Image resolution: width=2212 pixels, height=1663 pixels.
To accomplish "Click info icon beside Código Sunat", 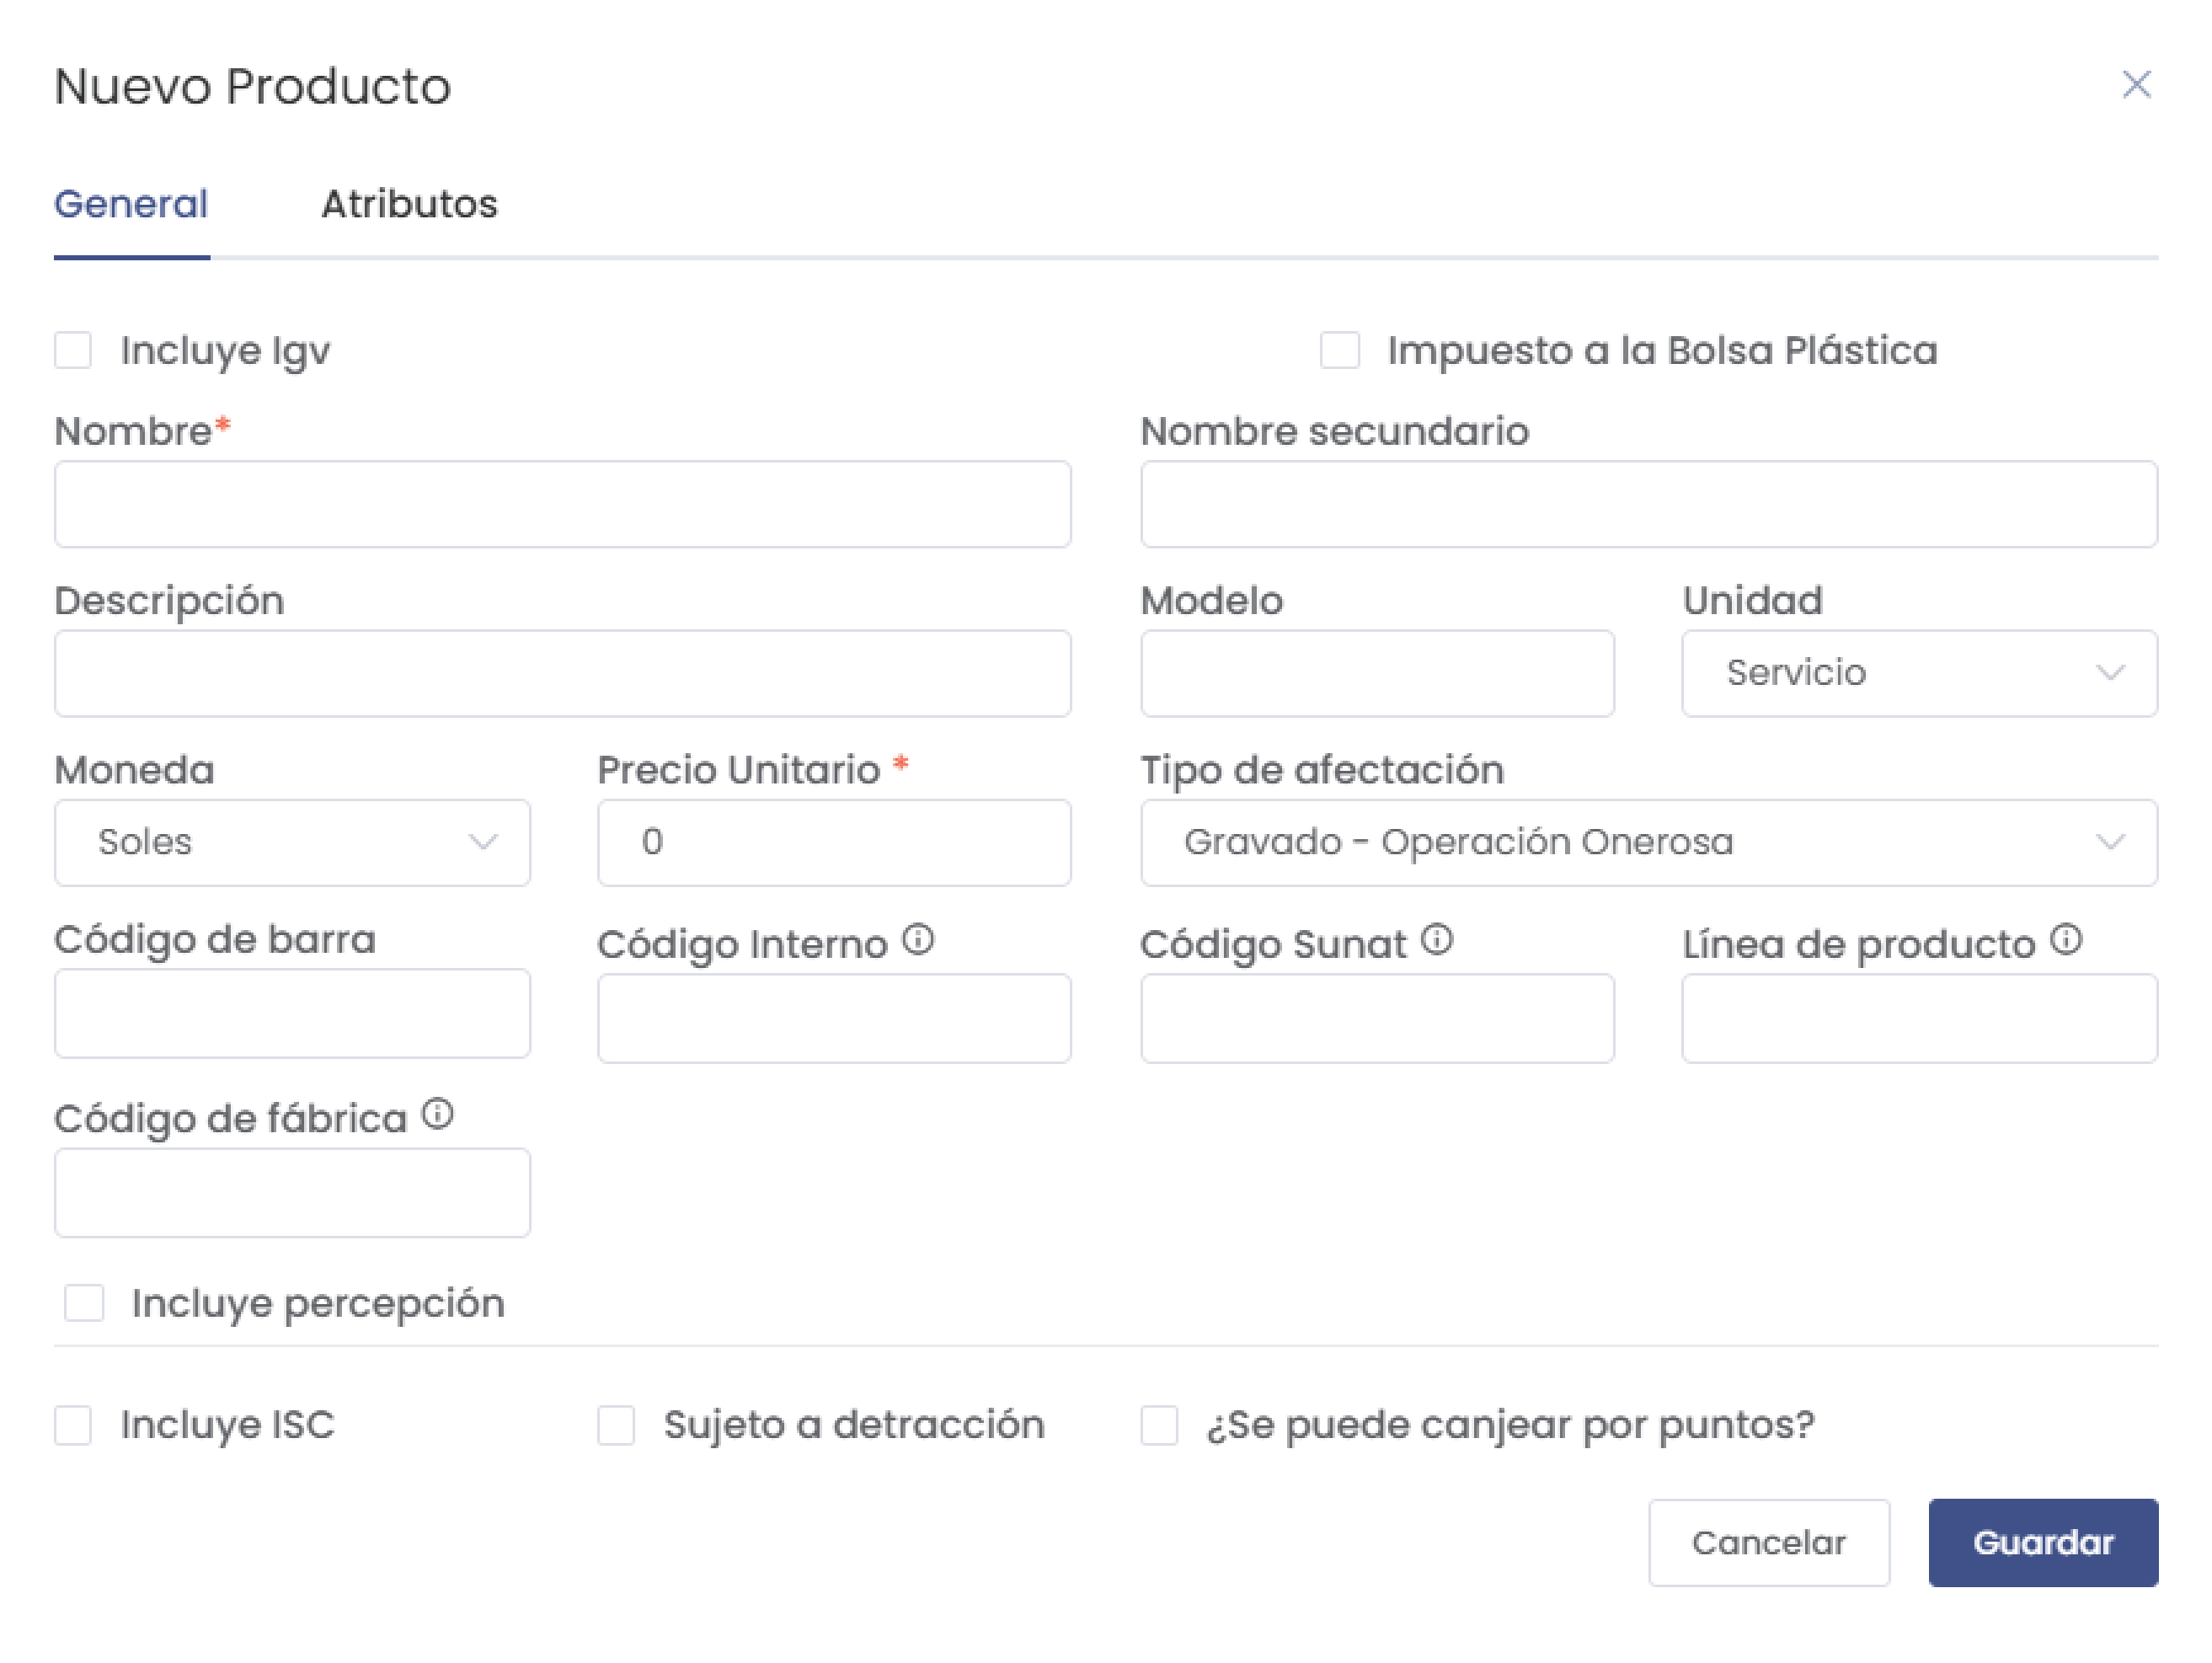I will 1437,940.
